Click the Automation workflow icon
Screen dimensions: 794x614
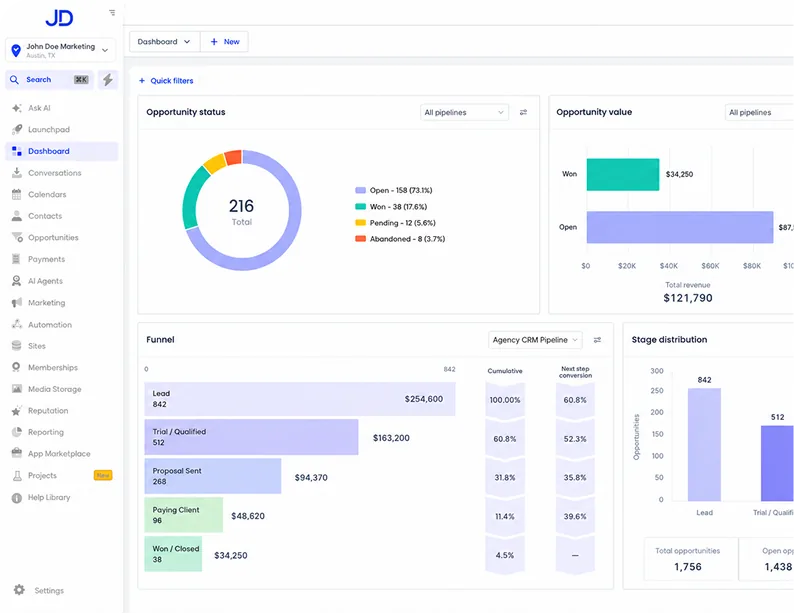tap(17, 324)
